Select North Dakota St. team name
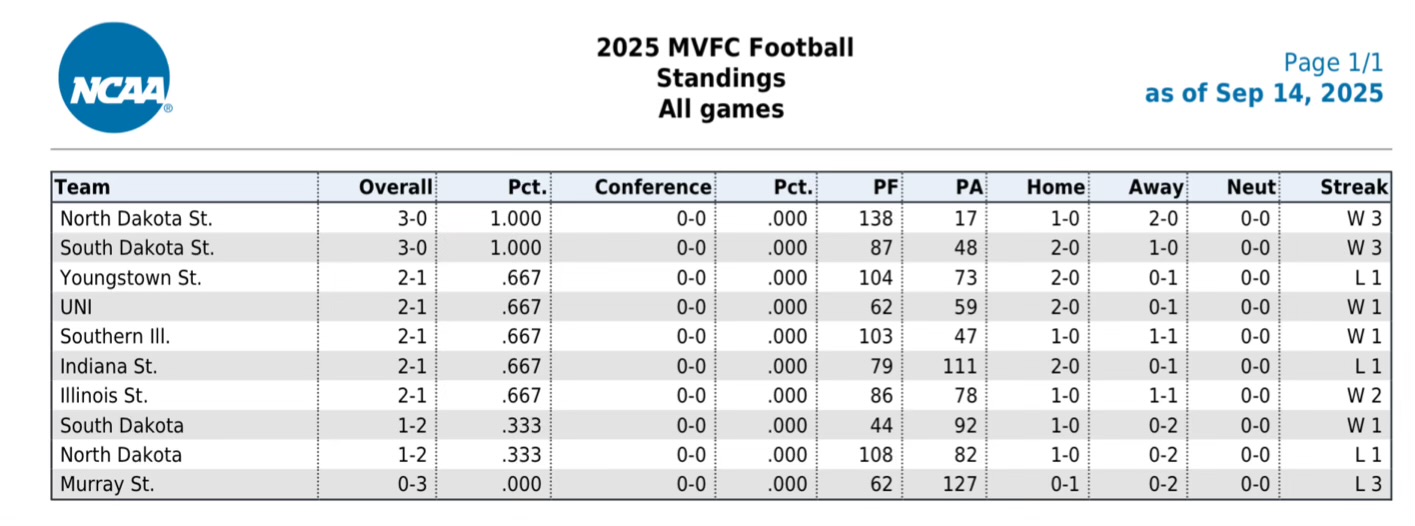The height and width of the screenshot is (526, 1415). [136, 218]
